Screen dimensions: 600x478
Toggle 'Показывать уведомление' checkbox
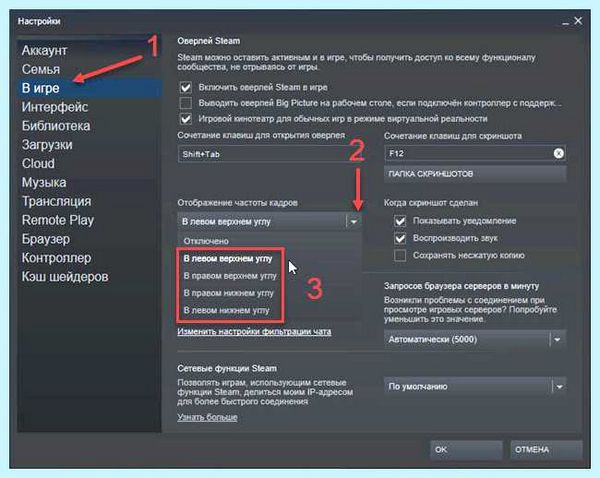coord(400,221)
